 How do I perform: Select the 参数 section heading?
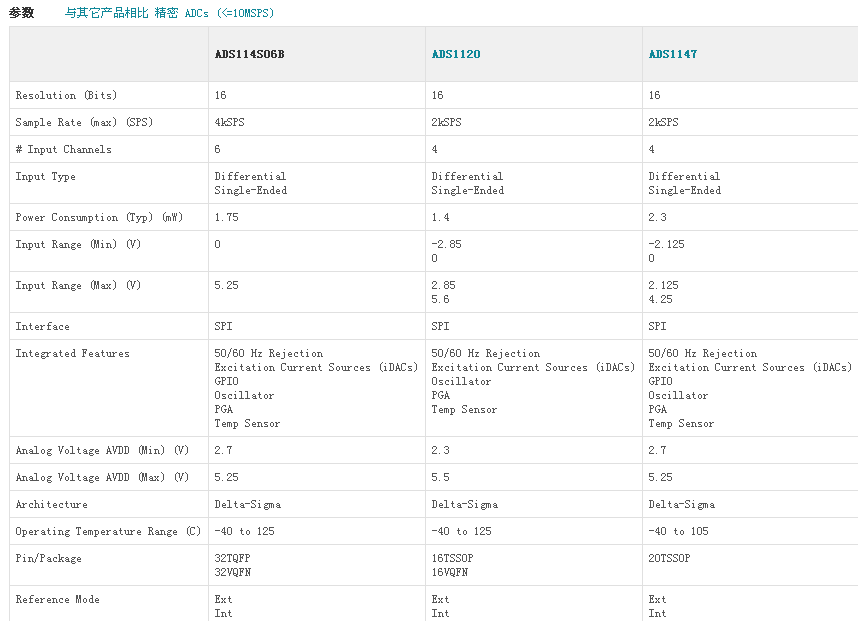21,13
